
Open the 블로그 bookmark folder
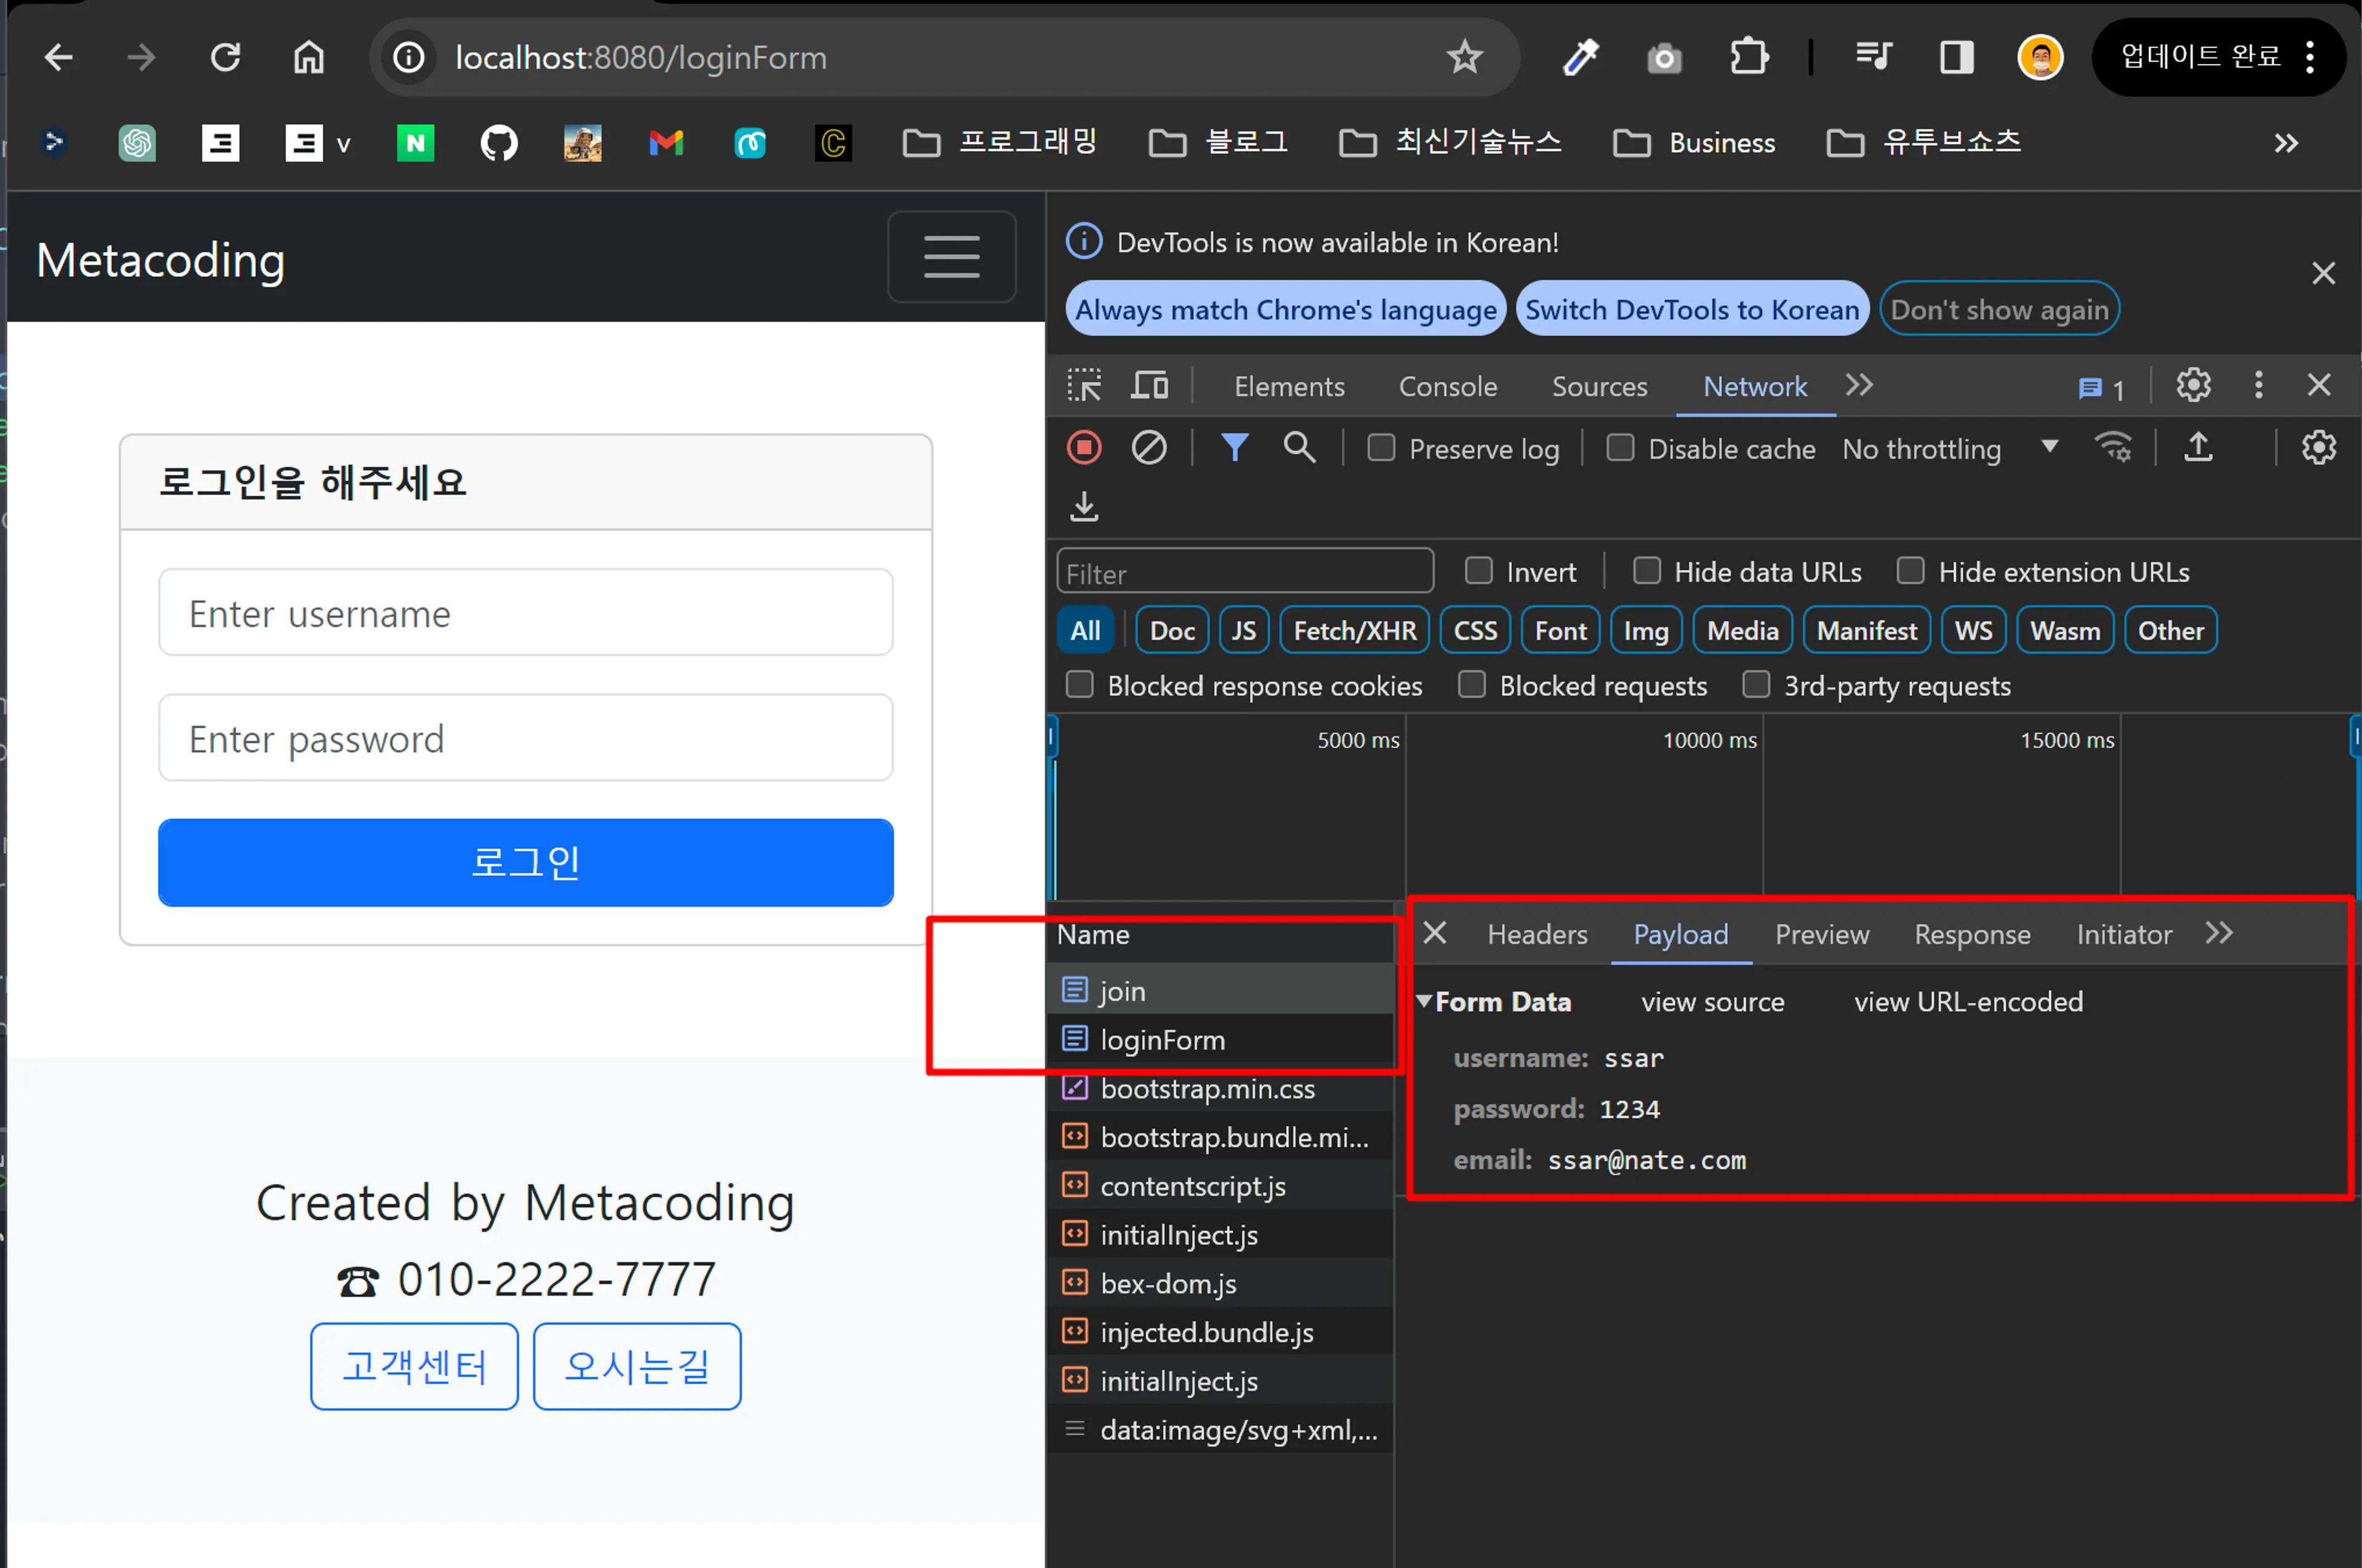point(1217,143)
